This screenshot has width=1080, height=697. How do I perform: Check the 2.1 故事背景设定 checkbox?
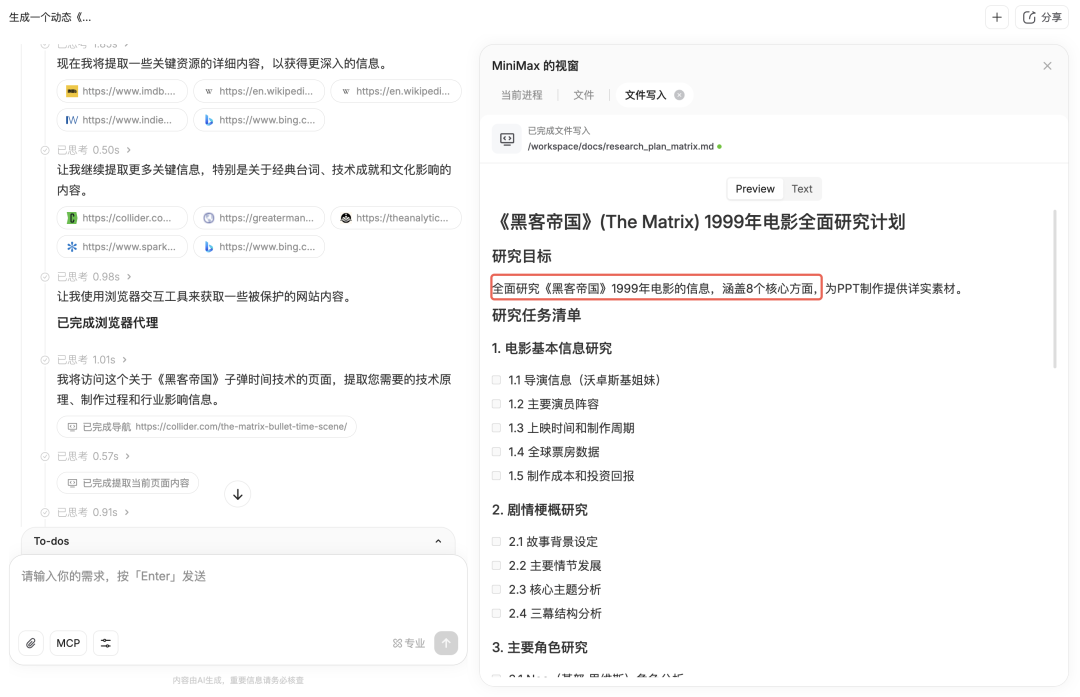coord(496,541)
